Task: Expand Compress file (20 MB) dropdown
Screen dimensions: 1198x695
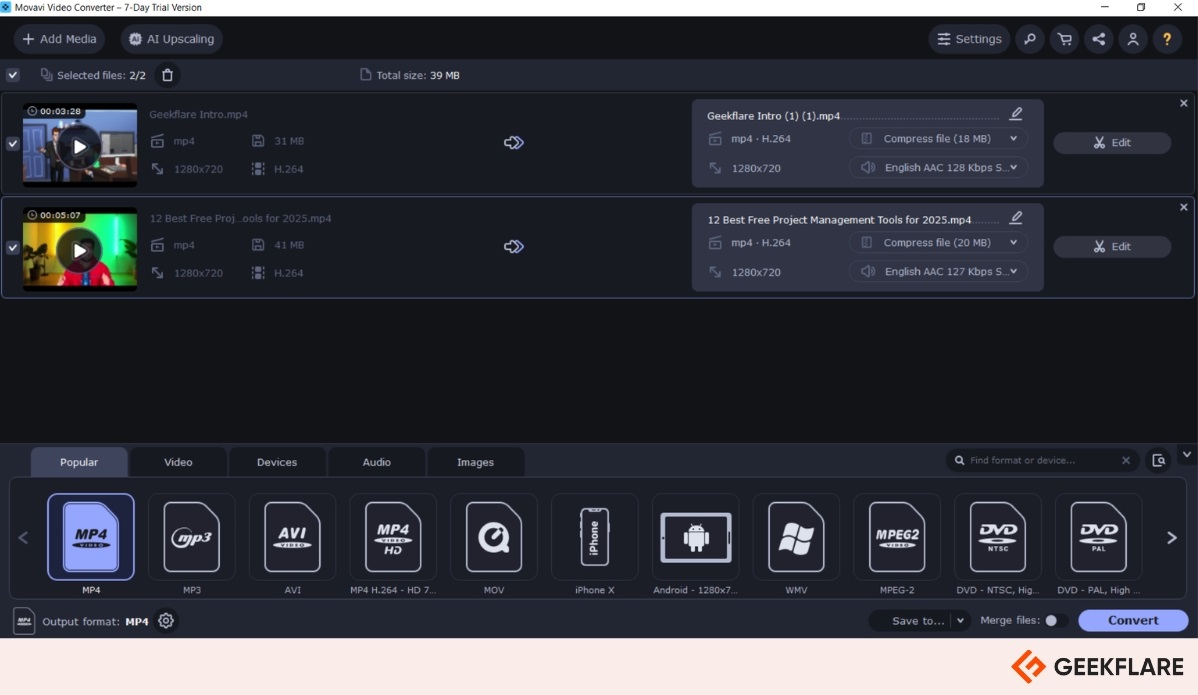Action: (938, 243)
